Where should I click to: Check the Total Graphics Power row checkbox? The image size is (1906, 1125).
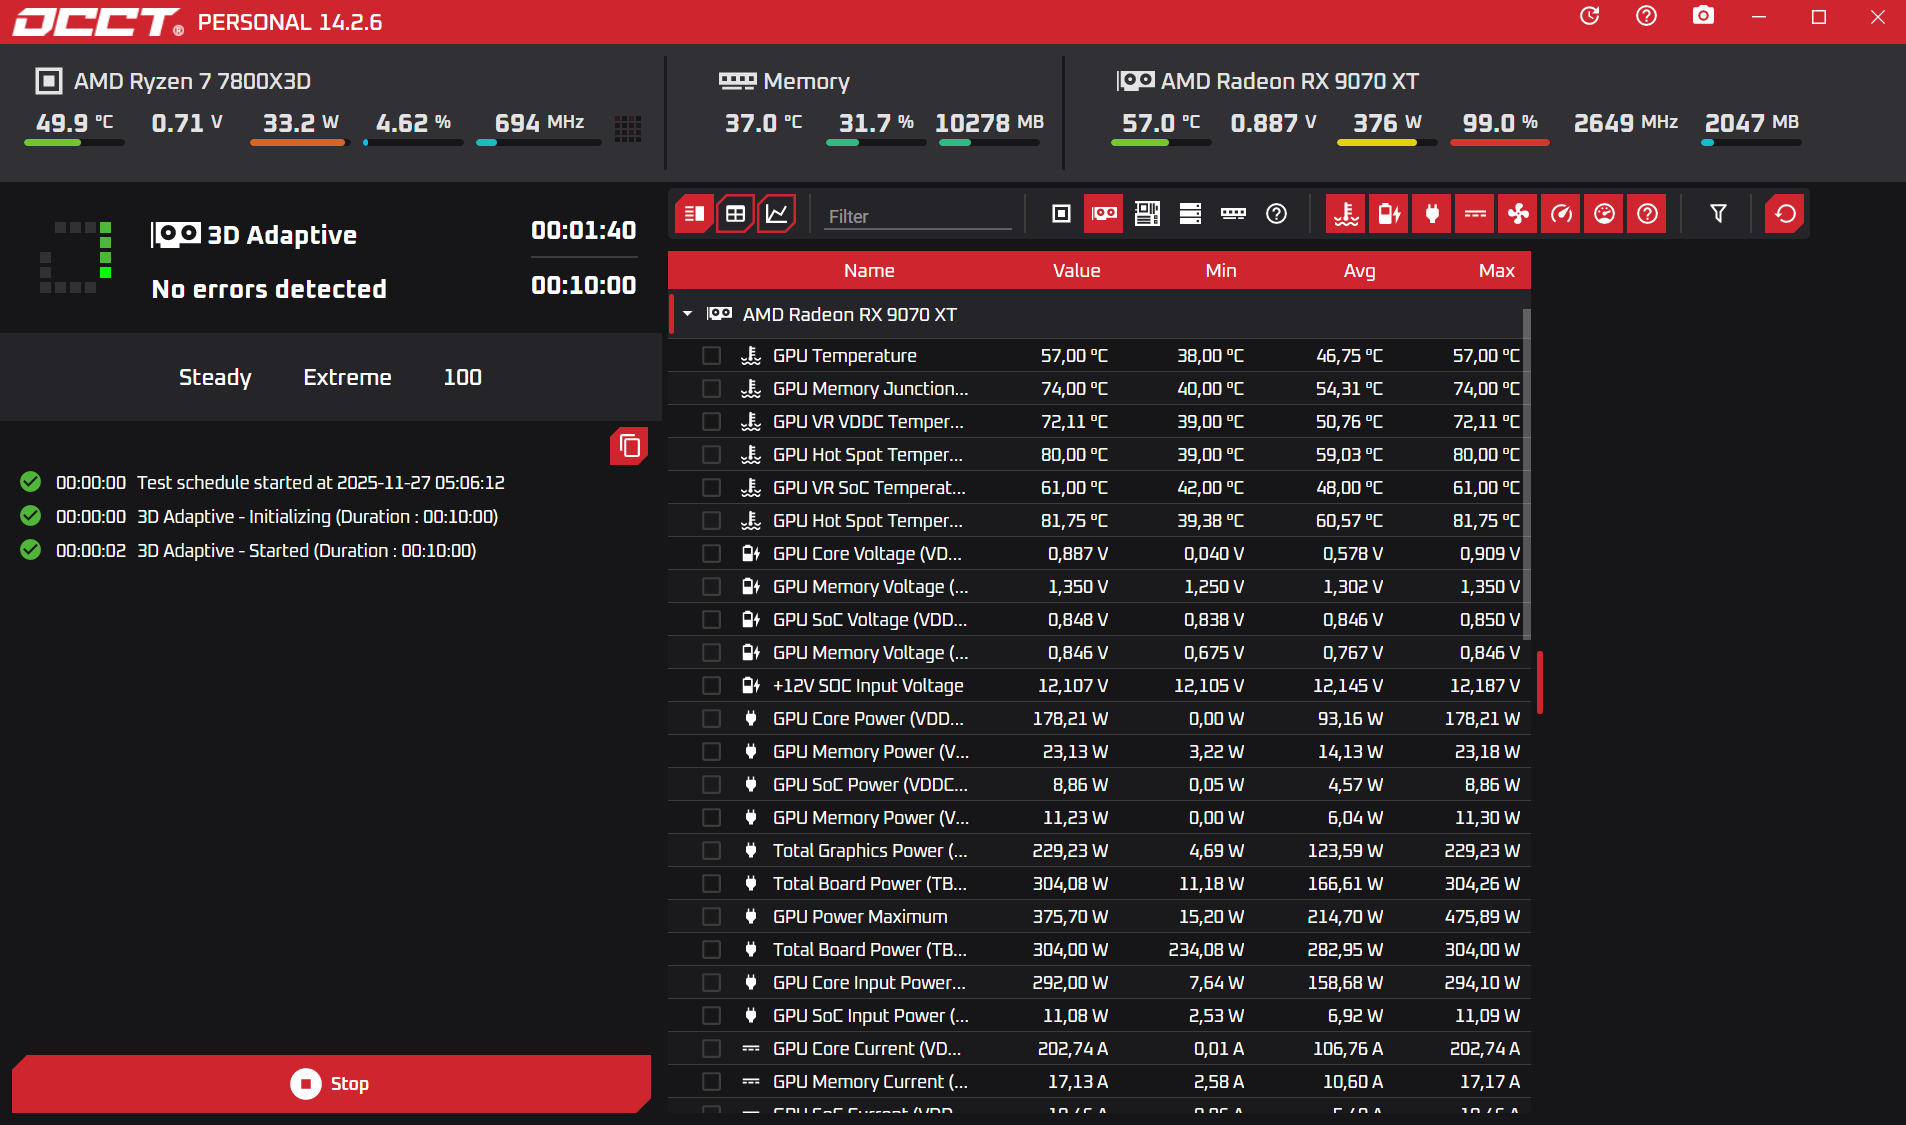pyautogui.click(x=711, y=851)
